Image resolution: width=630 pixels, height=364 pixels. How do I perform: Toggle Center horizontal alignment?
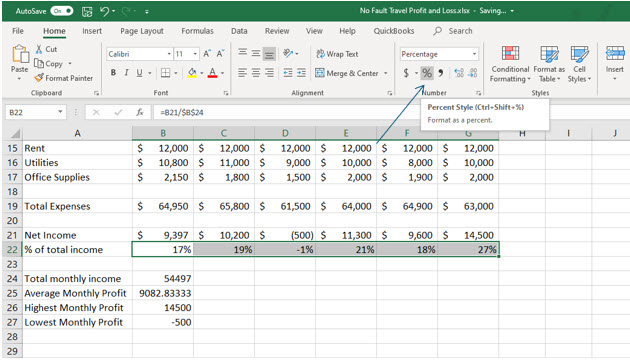[256, 73]
